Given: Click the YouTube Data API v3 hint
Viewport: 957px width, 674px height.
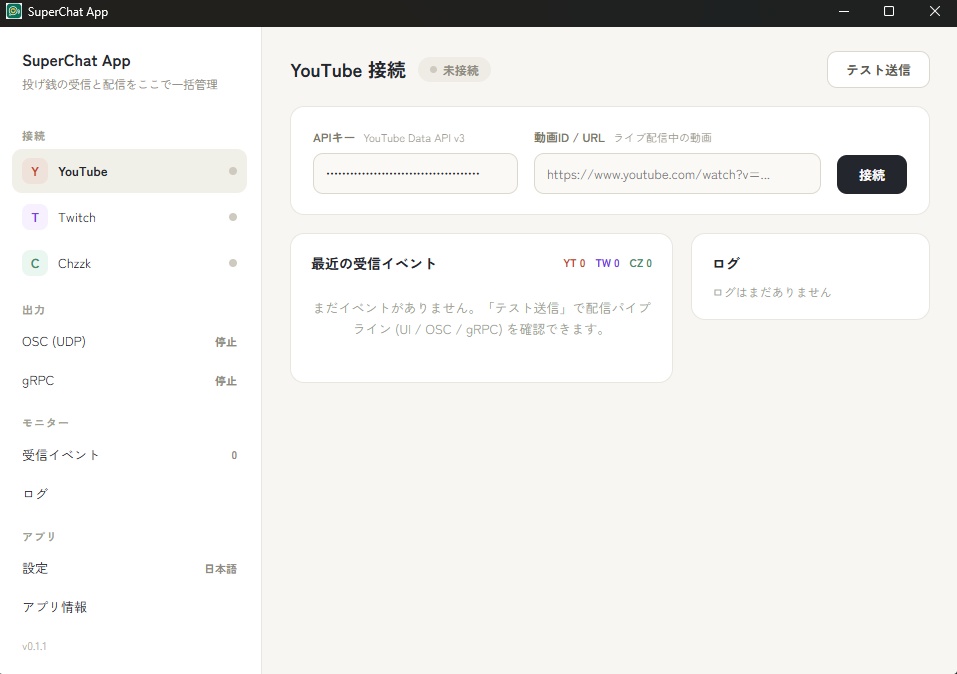Looking at the screenshot, I should [414, 138].
